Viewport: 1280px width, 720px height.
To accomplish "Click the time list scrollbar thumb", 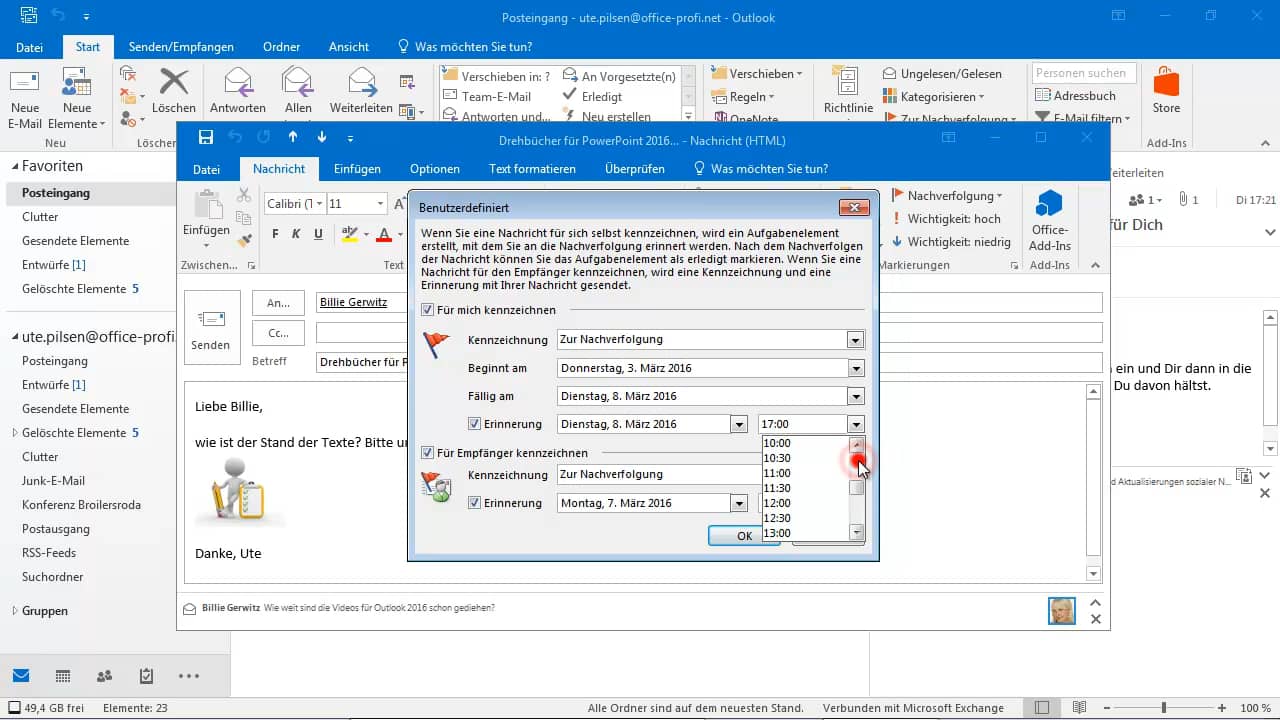I will pyautogui.click(x=857, y=488).
